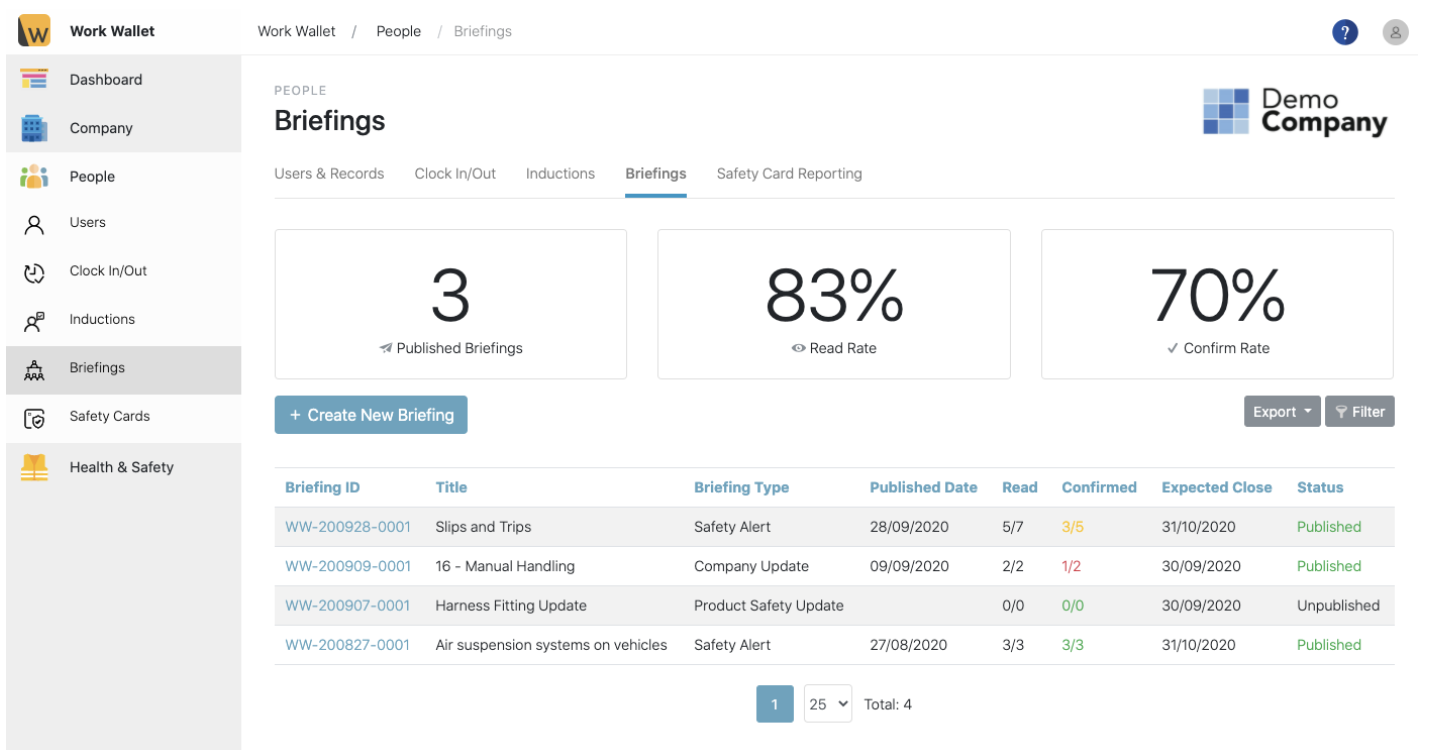Select the Inductions sidebar icon

coord(34,319)
